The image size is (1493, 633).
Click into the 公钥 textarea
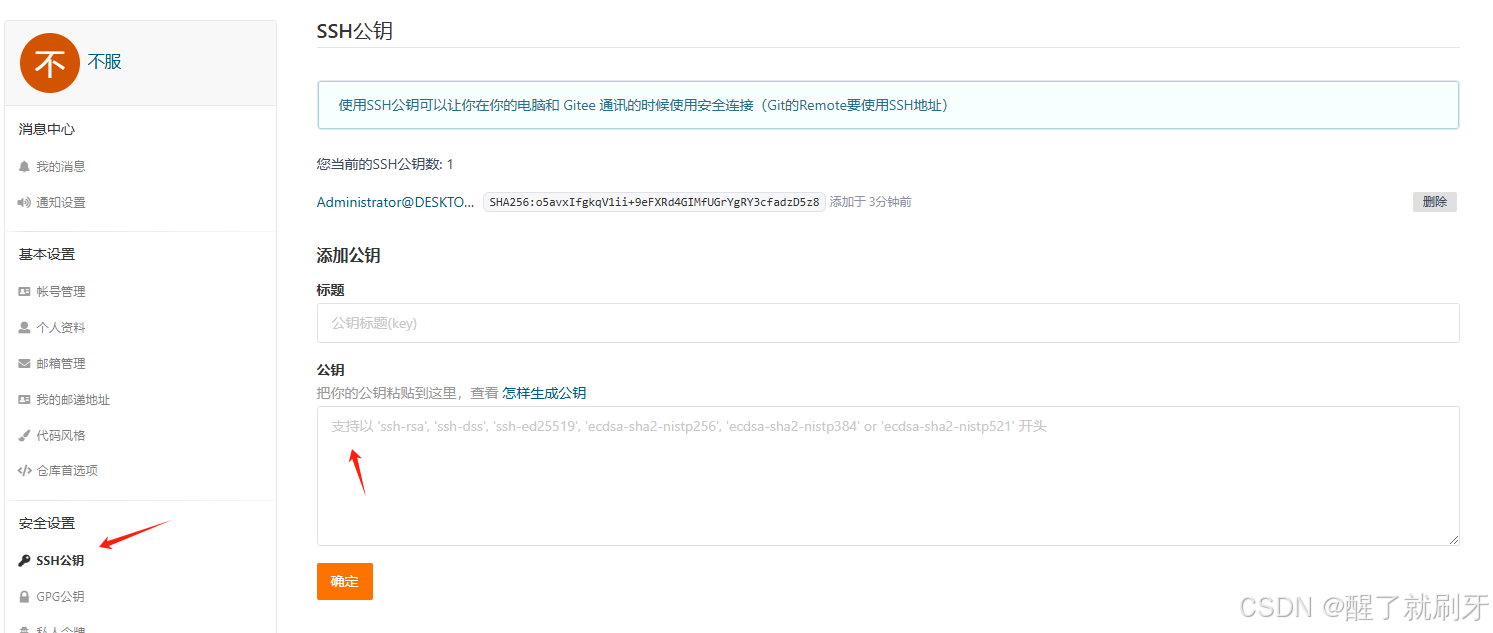pos(888,476)
